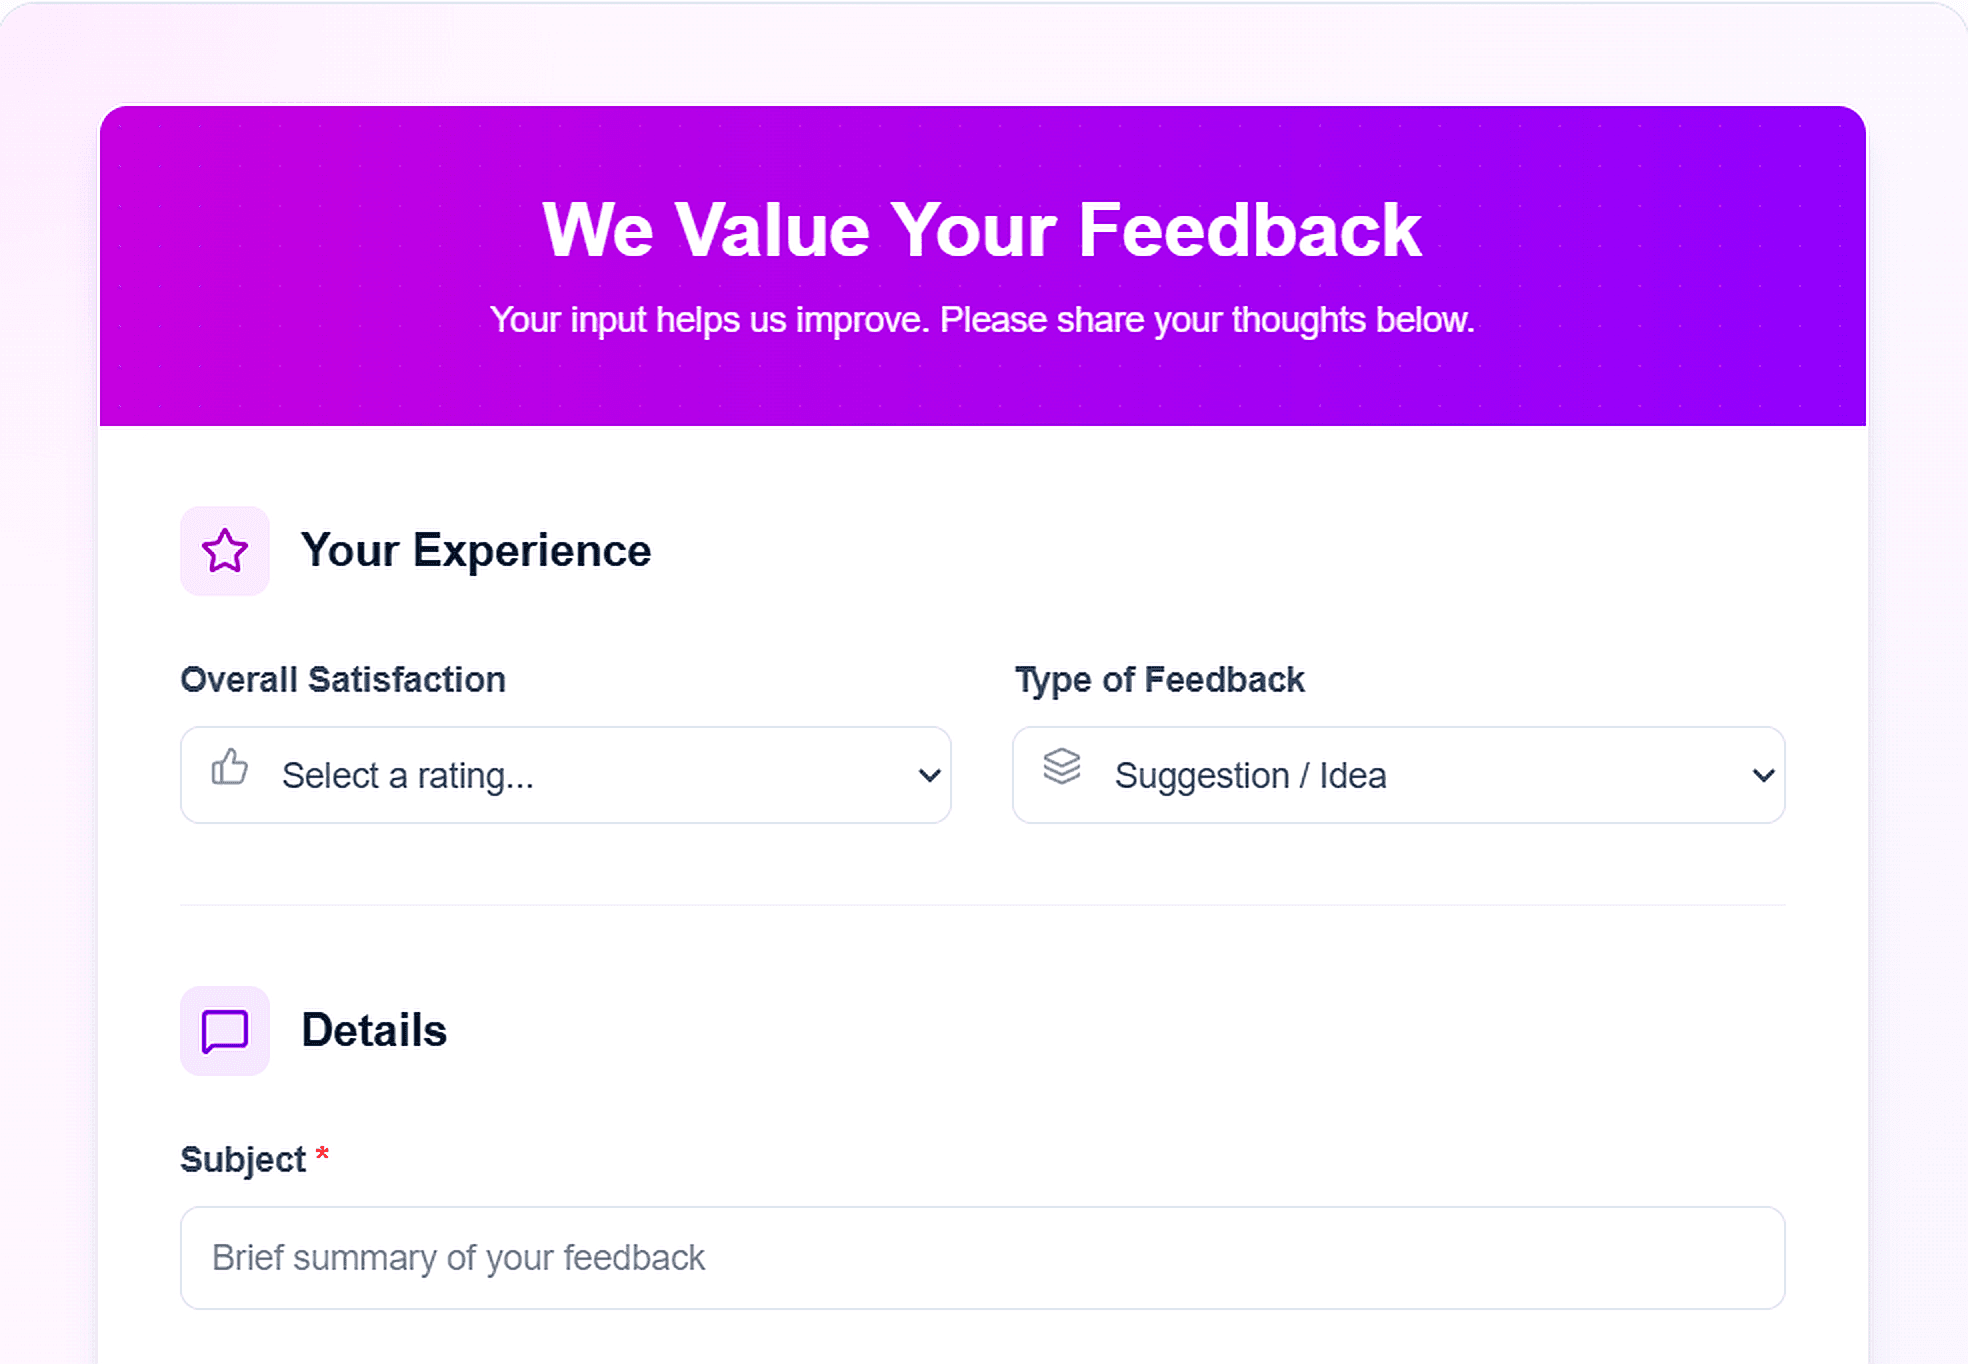Open the Overall Satisfaction rating dropdown
The image size is (1968, 1364).
[565, 775]
